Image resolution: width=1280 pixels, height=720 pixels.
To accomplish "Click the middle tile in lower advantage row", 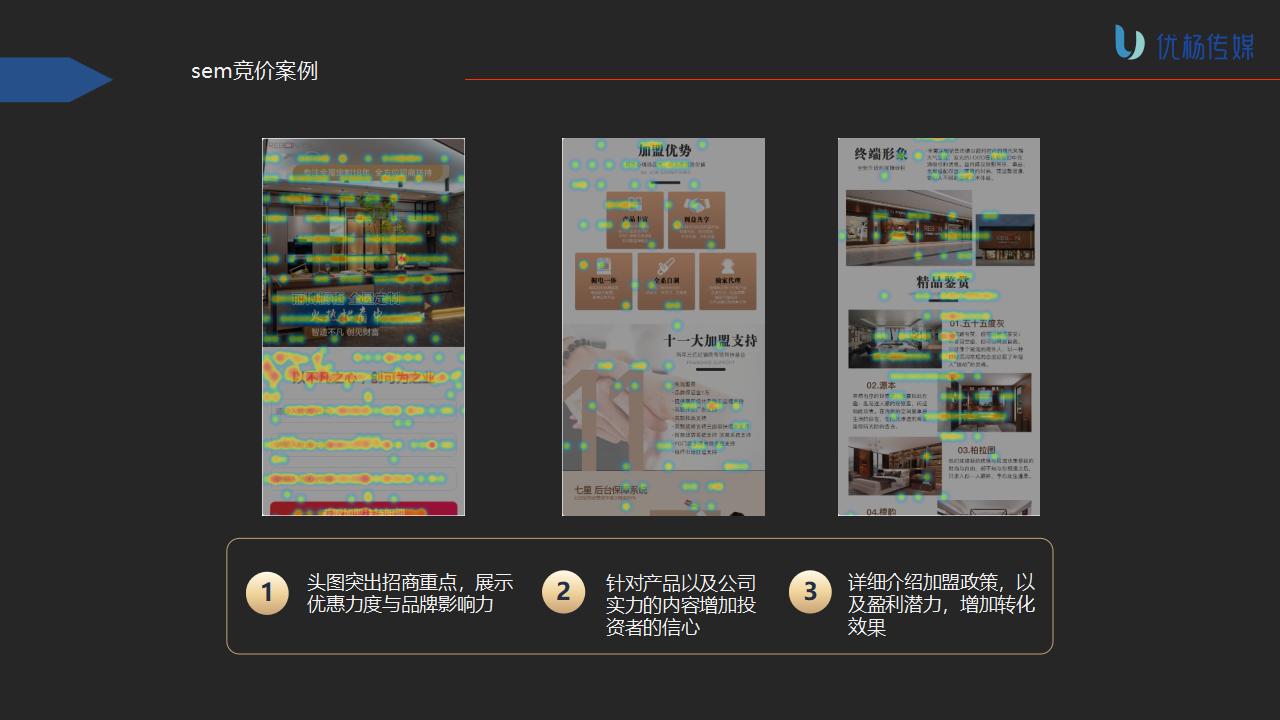I will point(665,281).
